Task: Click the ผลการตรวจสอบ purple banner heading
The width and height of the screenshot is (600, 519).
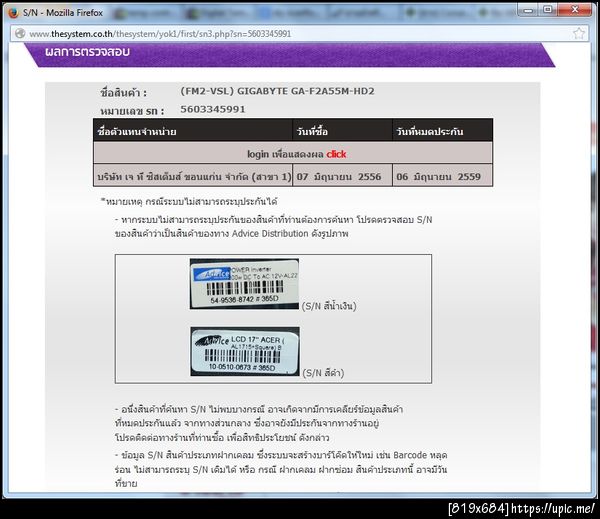Action: click(87, 51)
